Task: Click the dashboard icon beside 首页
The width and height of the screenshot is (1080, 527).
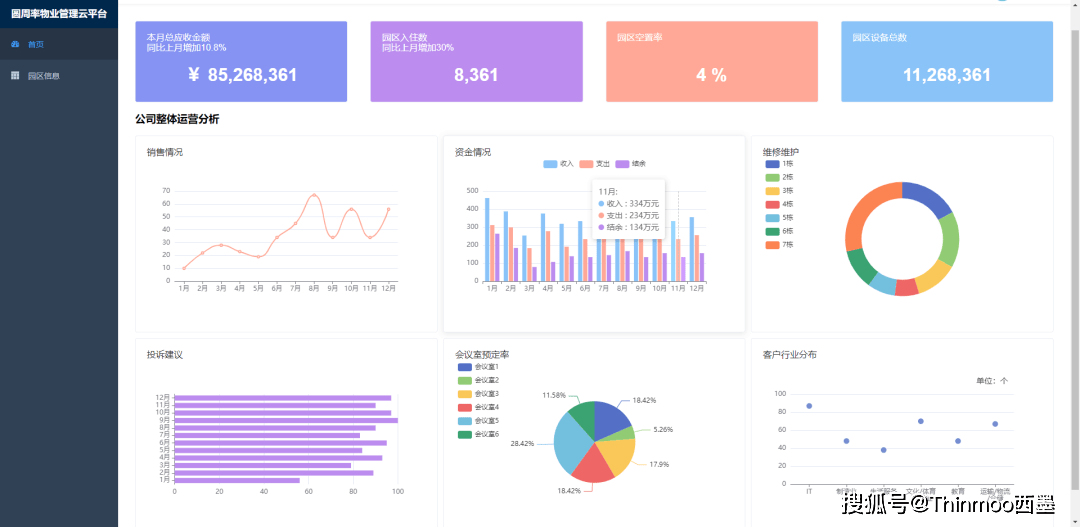Action: (x=15, y=44)
